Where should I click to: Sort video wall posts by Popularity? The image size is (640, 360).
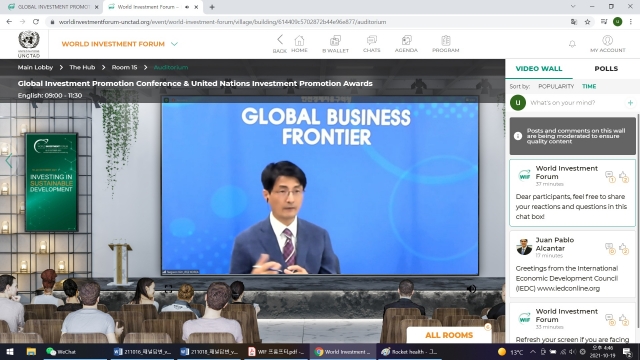556,87
